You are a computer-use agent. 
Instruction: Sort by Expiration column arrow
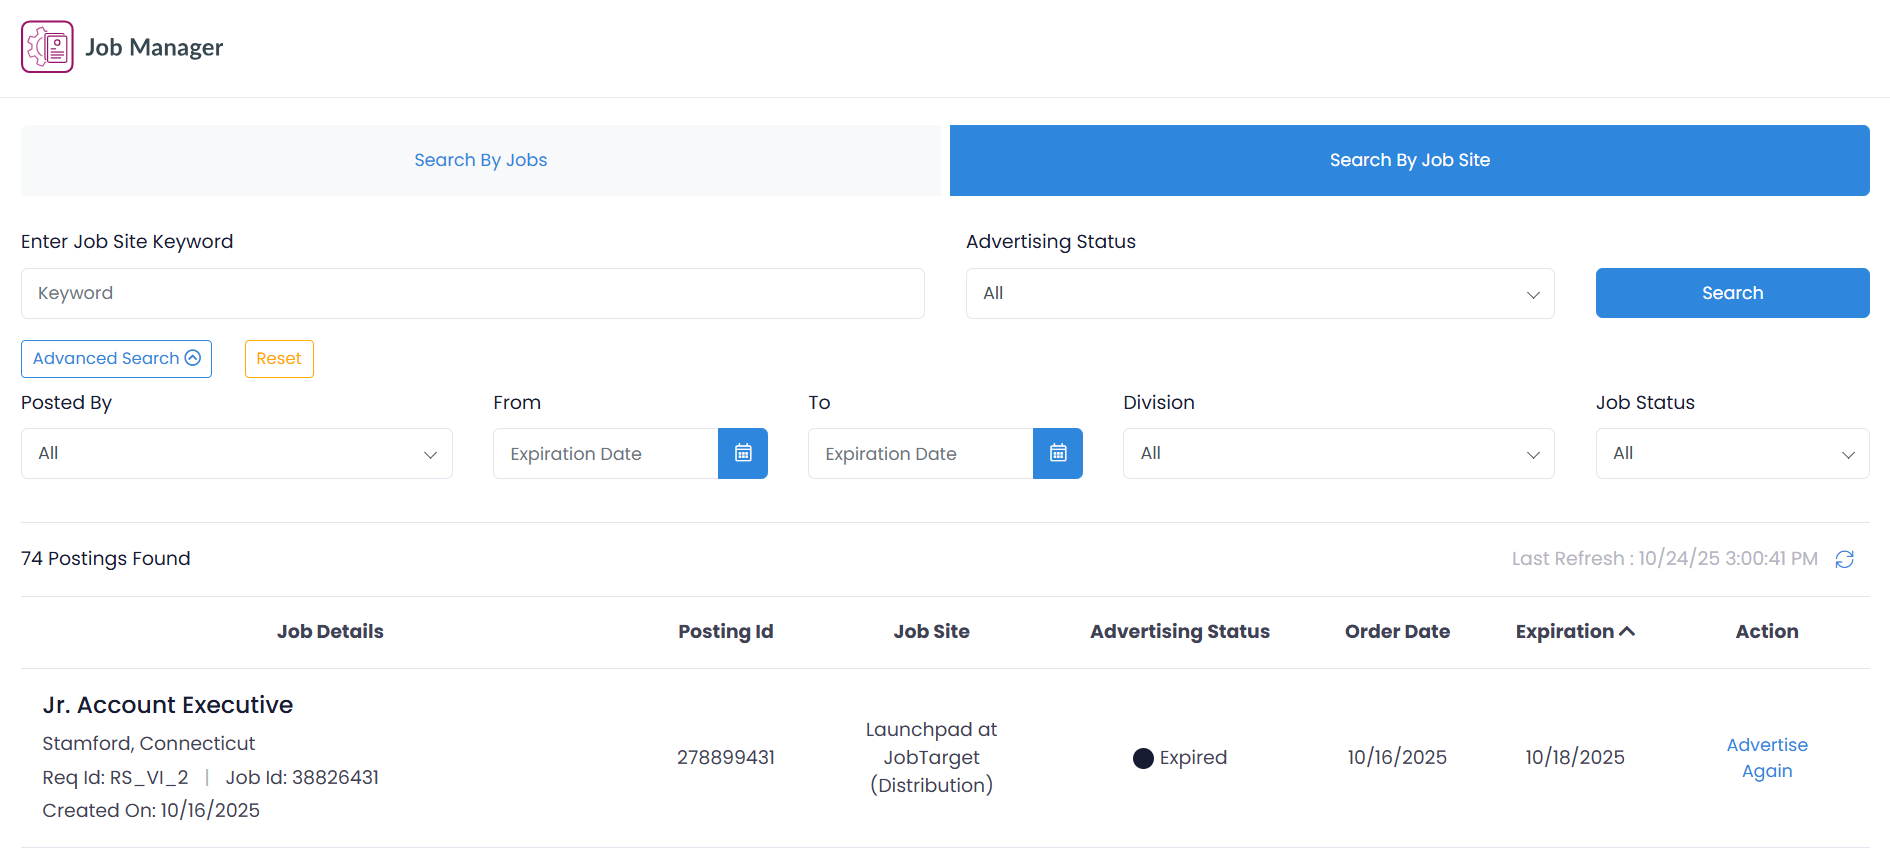pyautogui.click(x=1627, y=631)
